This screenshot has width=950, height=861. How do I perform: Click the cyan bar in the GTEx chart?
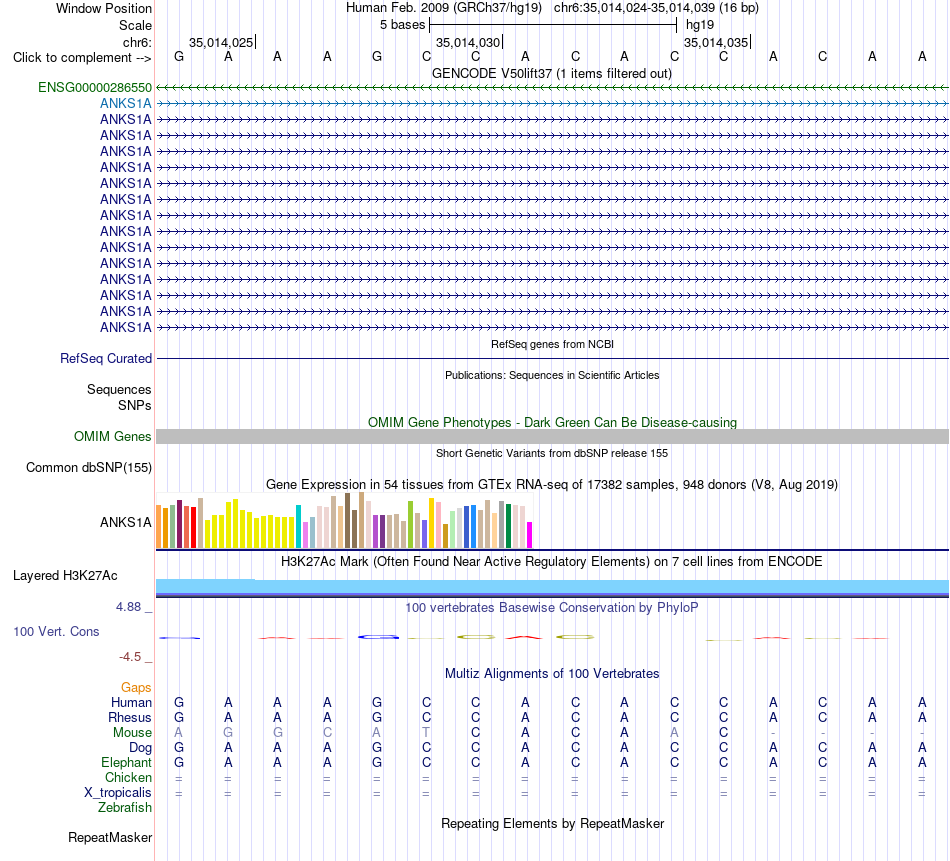click(298, 527)
